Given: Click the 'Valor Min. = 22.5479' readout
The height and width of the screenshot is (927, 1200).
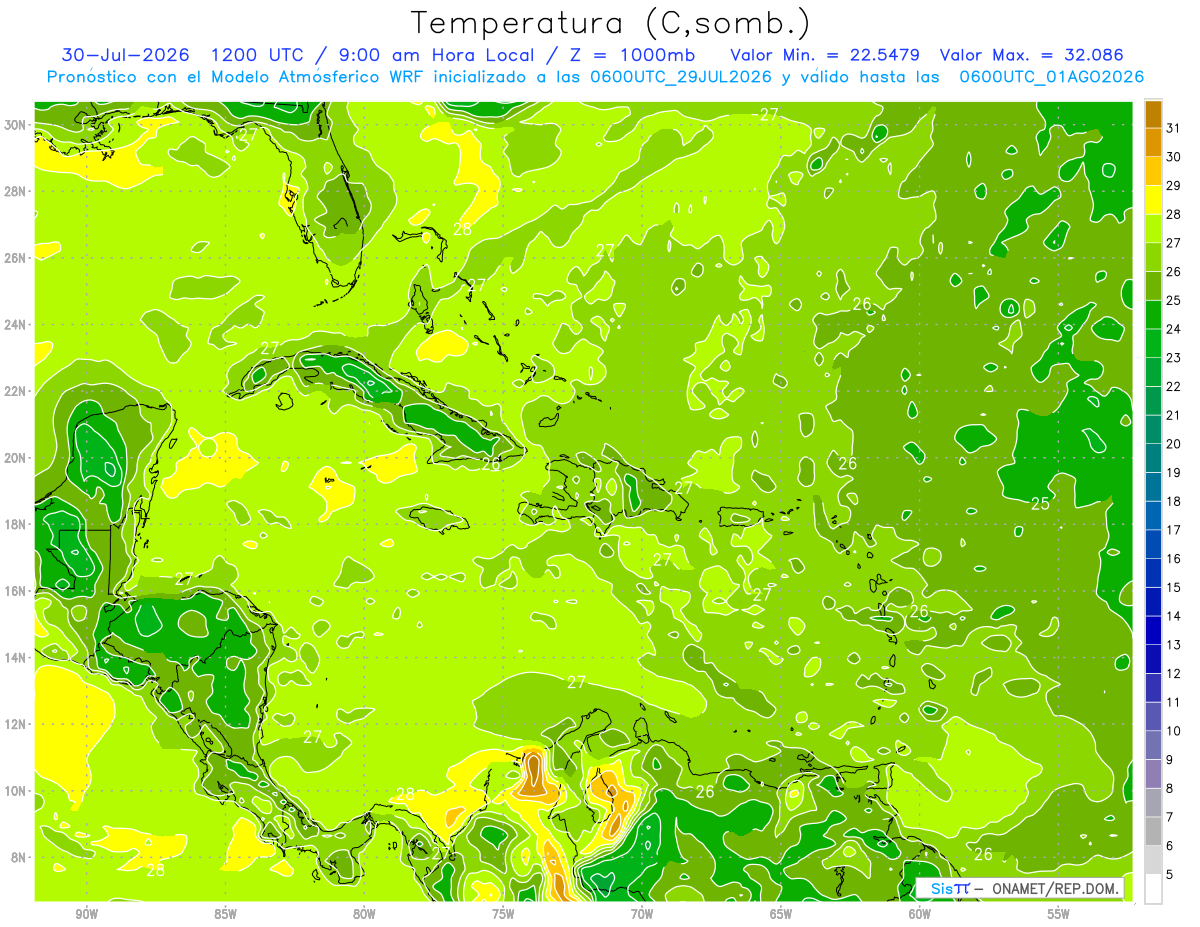Looking at the screenshot, I should (825, 54).
